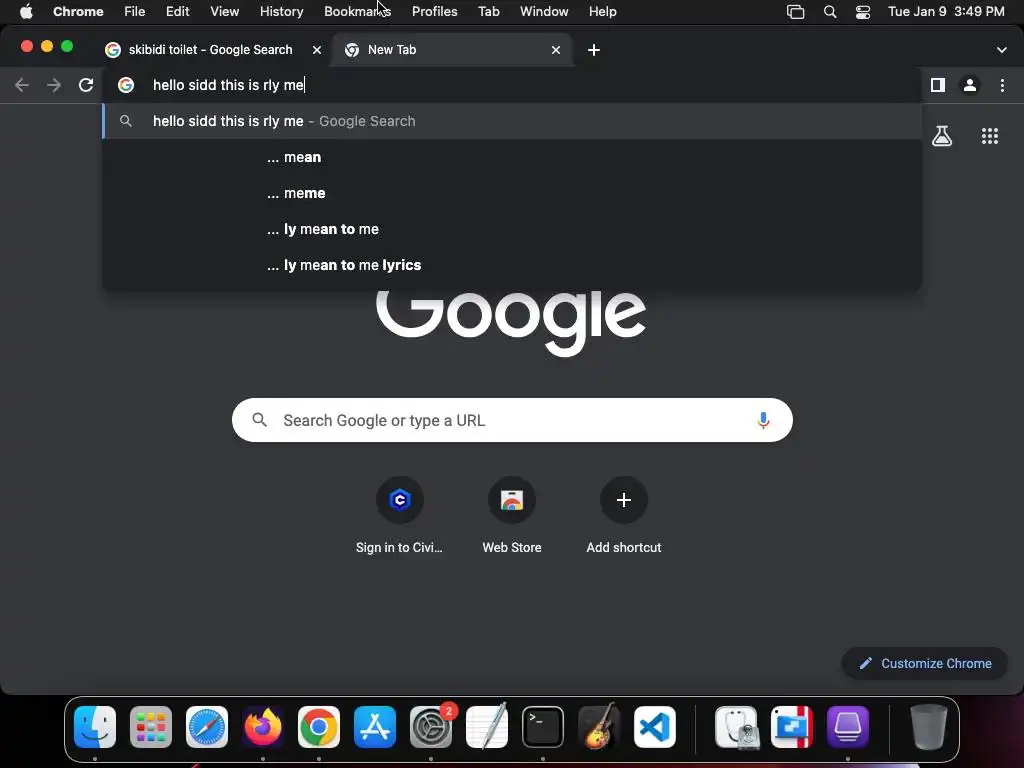1024x768 pixels.
Task: Open TextEdit from the Dock
Action: click(487, 727)
